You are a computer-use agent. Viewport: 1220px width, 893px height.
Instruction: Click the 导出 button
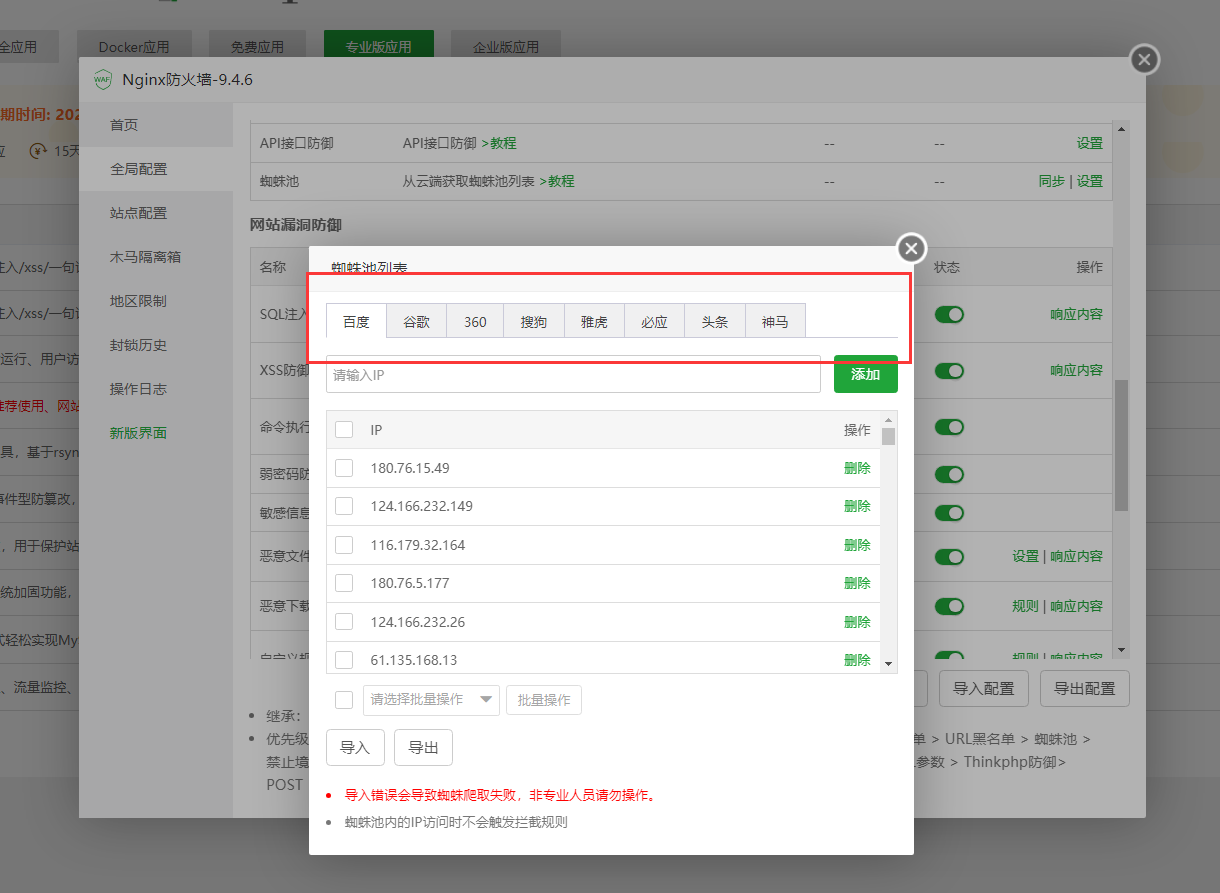tap(423, 748)
